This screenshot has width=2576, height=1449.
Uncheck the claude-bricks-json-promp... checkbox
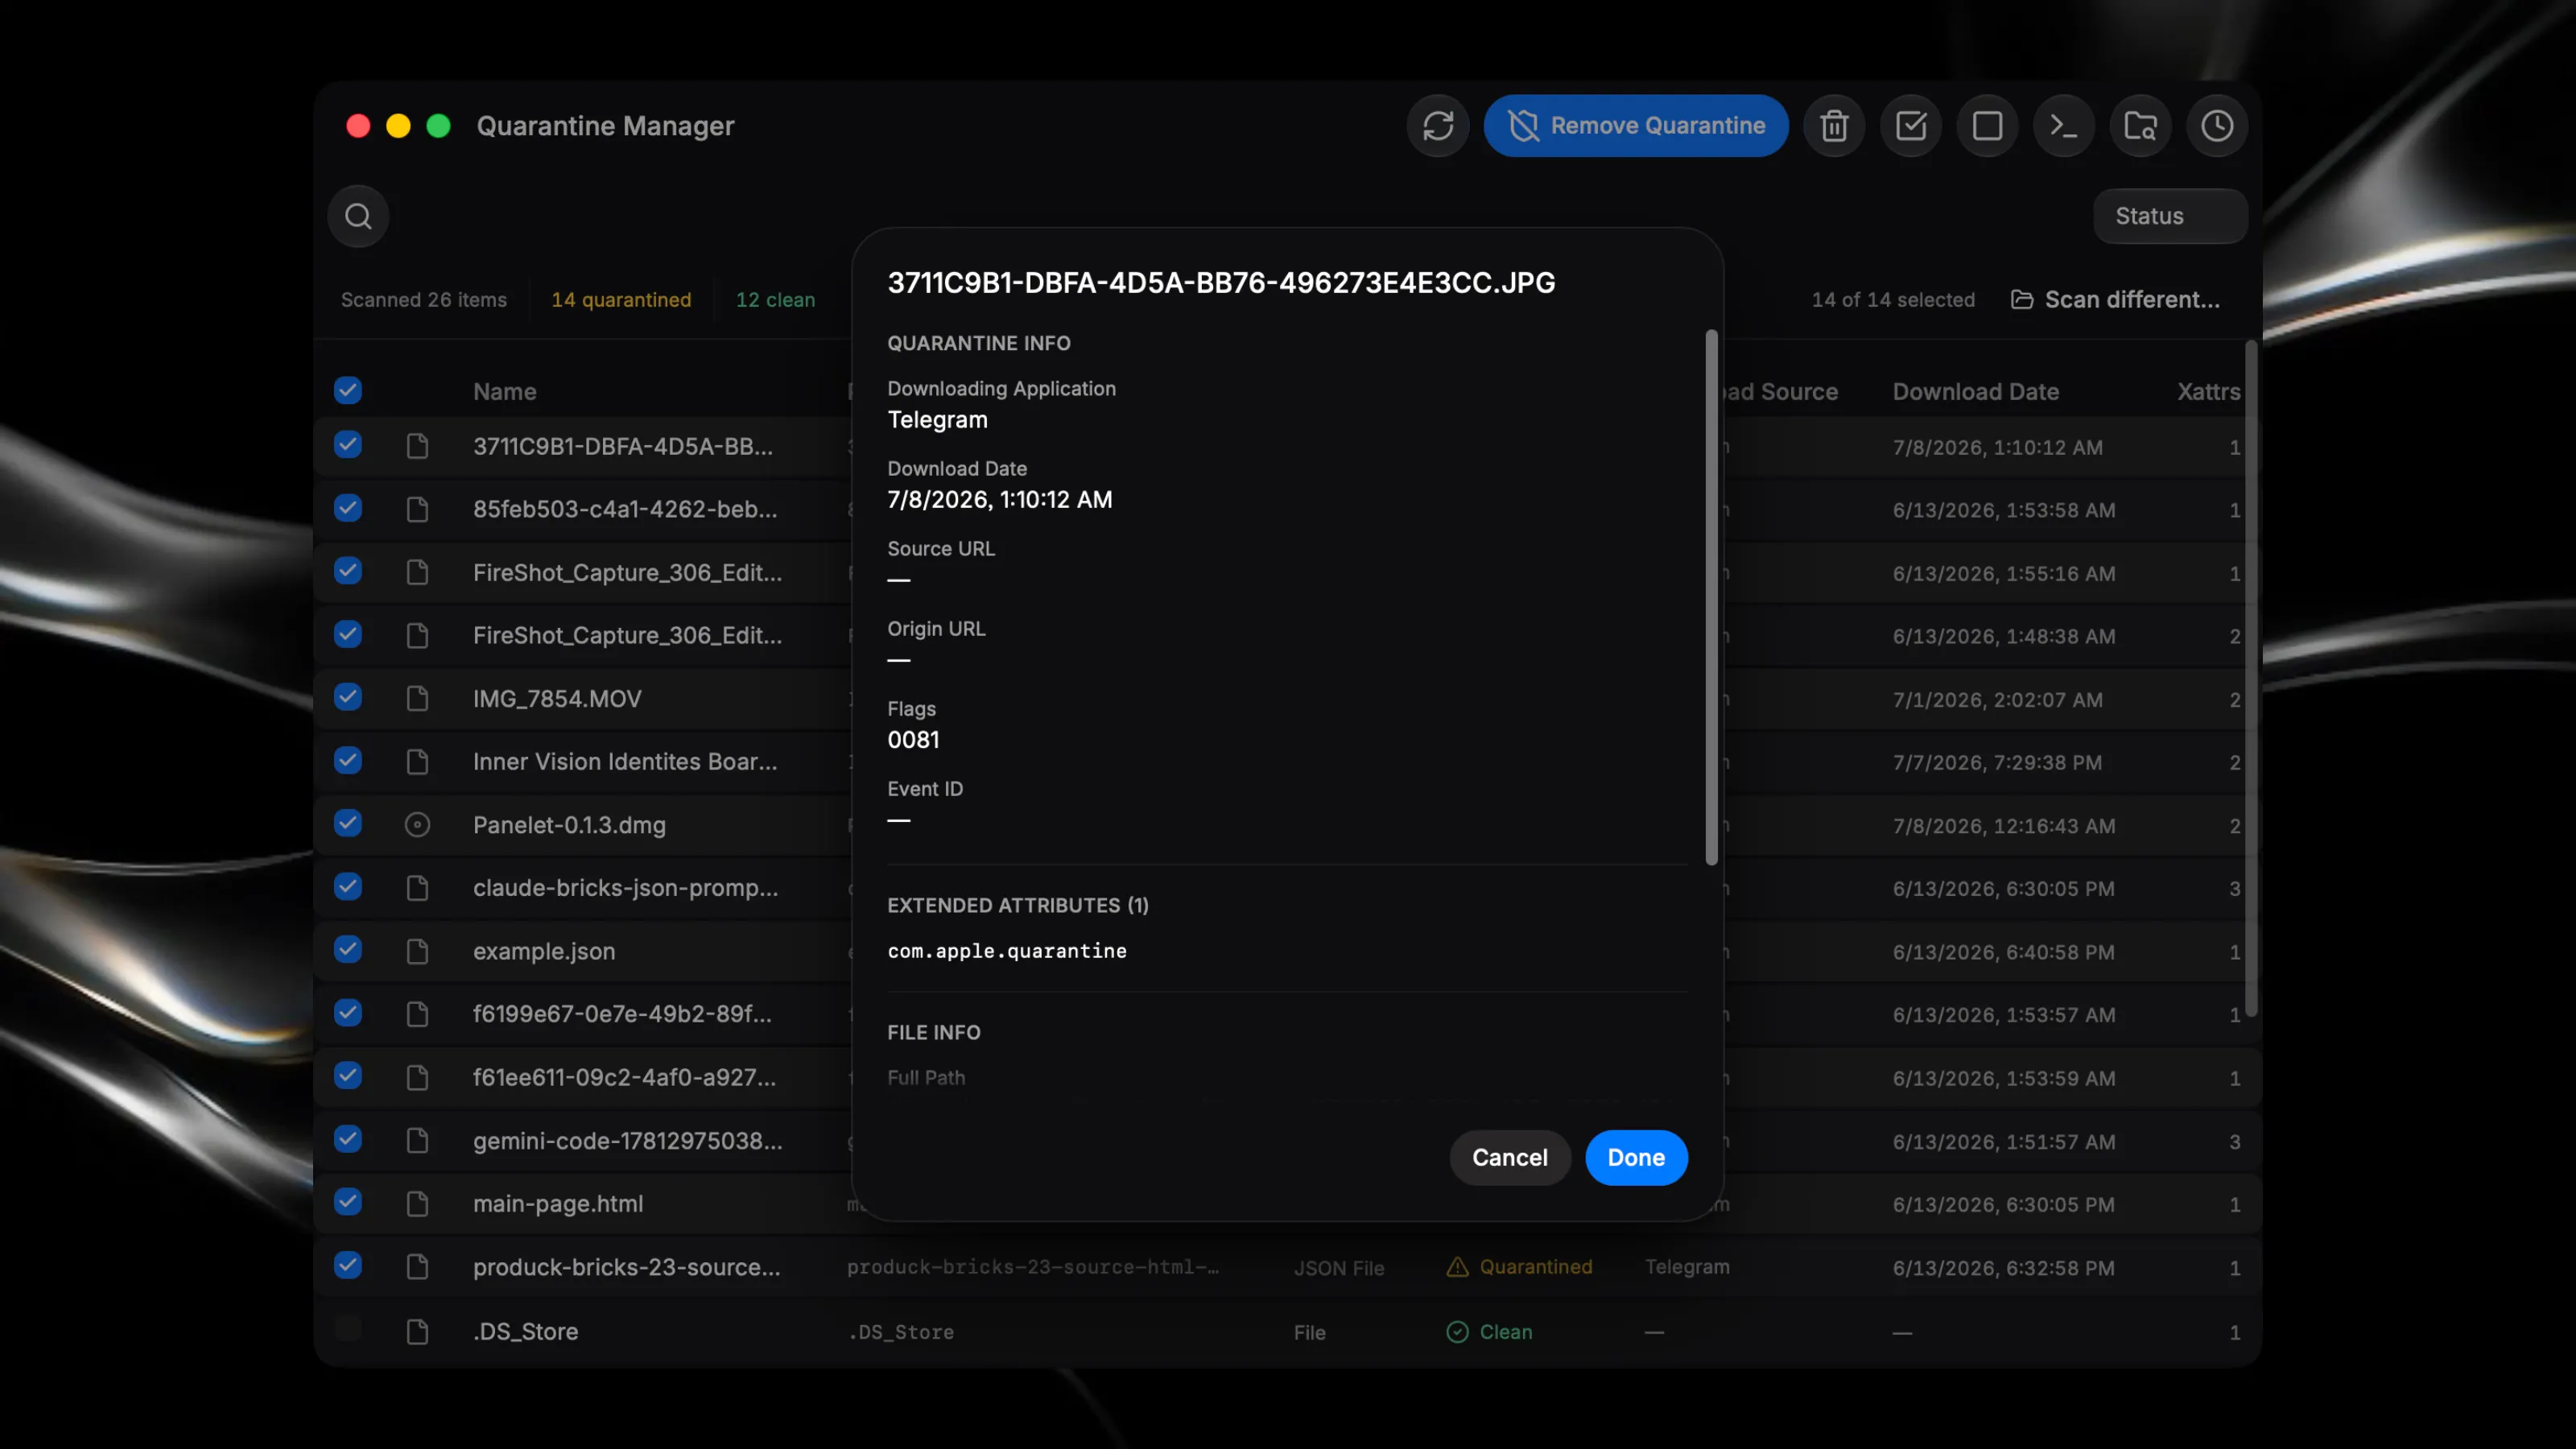(348, 886)
